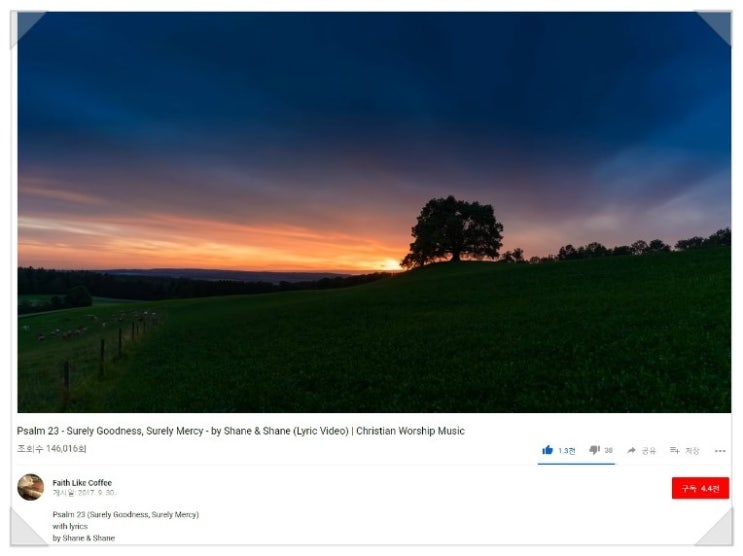This screenshot has height=556, width=743.
Task: Open the Faith Like Coffee channel avatar
Action: tap(31, 487)
